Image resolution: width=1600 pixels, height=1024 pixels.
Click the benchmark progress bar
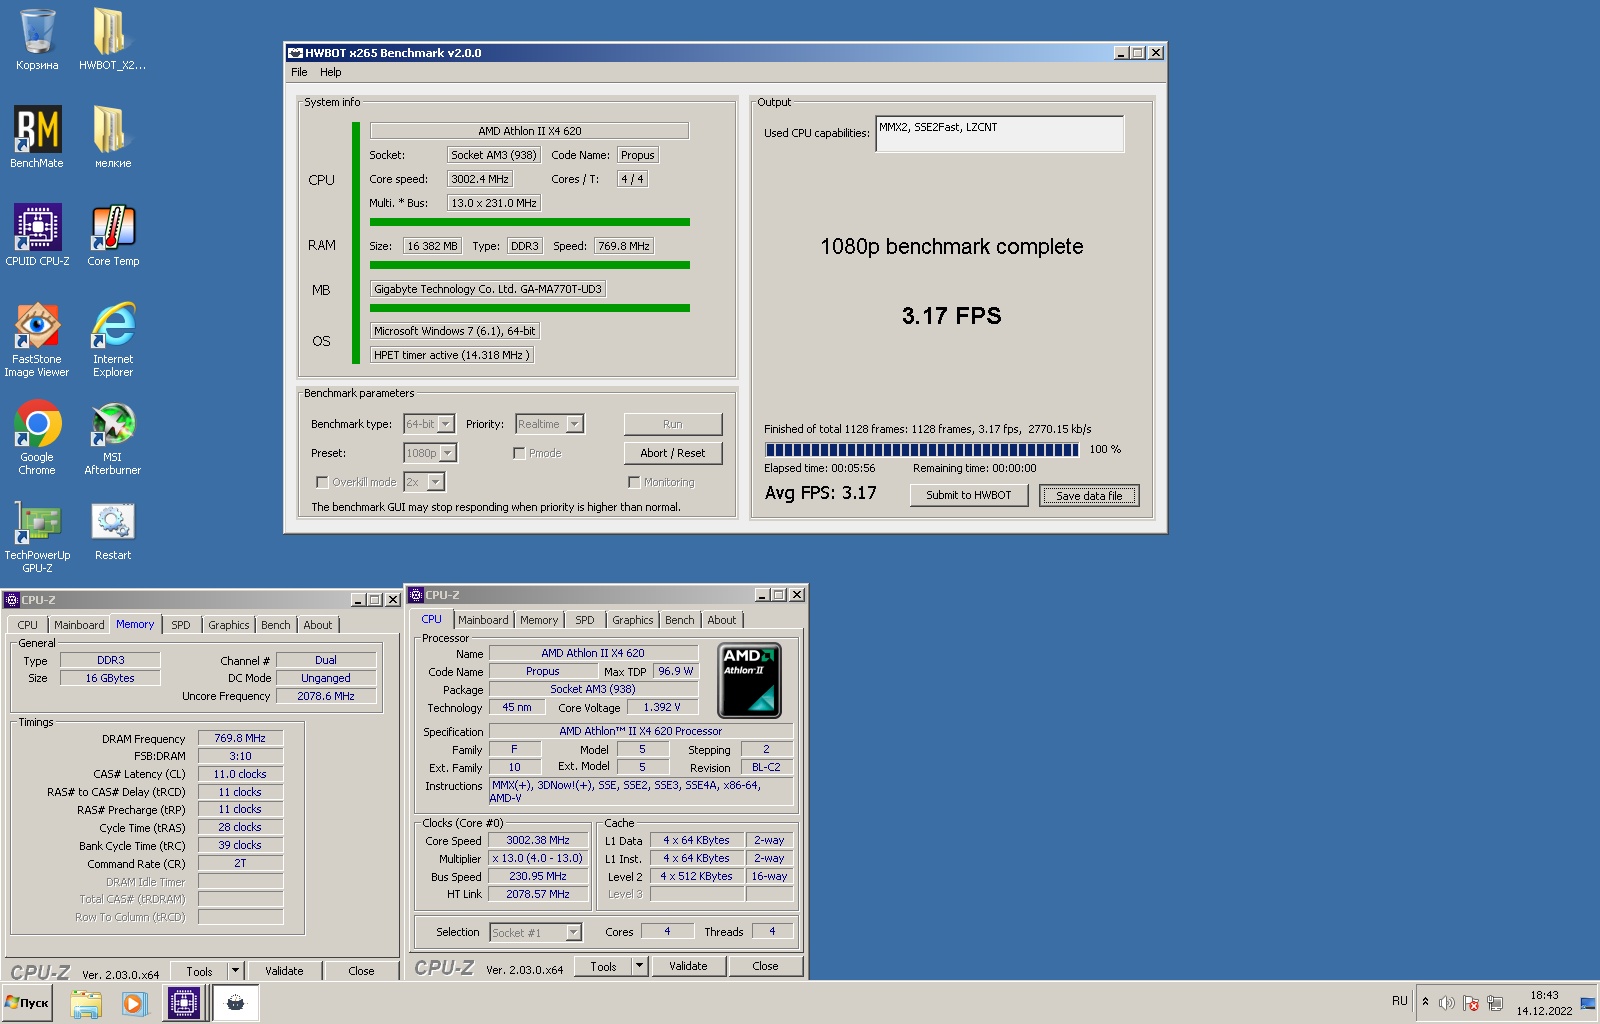pos(922,450)
